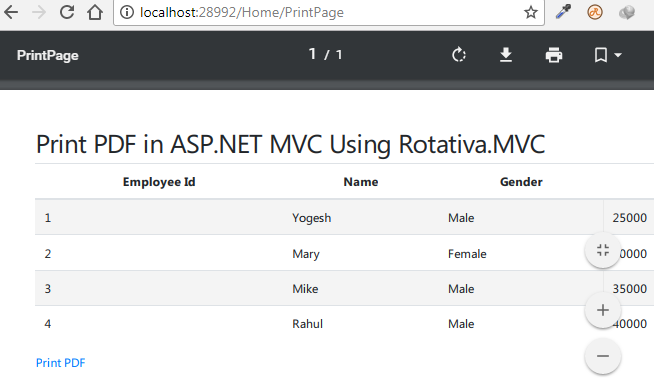Download the PDF file
654x381 pixels.
(506, 55)
